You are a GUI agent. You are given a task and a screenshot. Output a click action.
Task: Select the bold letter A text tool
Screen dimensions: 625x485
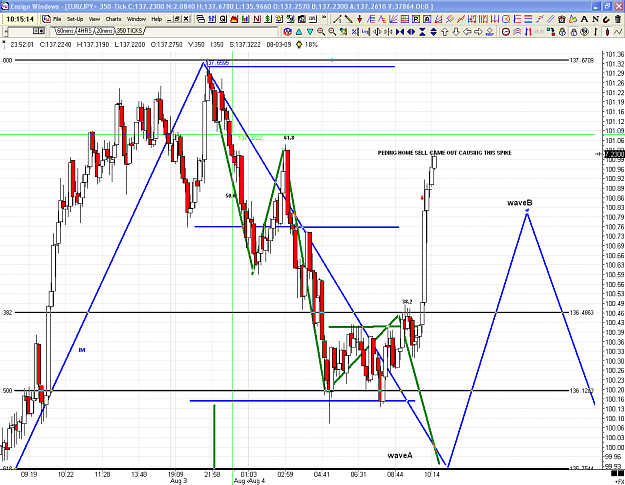[584, 19]
